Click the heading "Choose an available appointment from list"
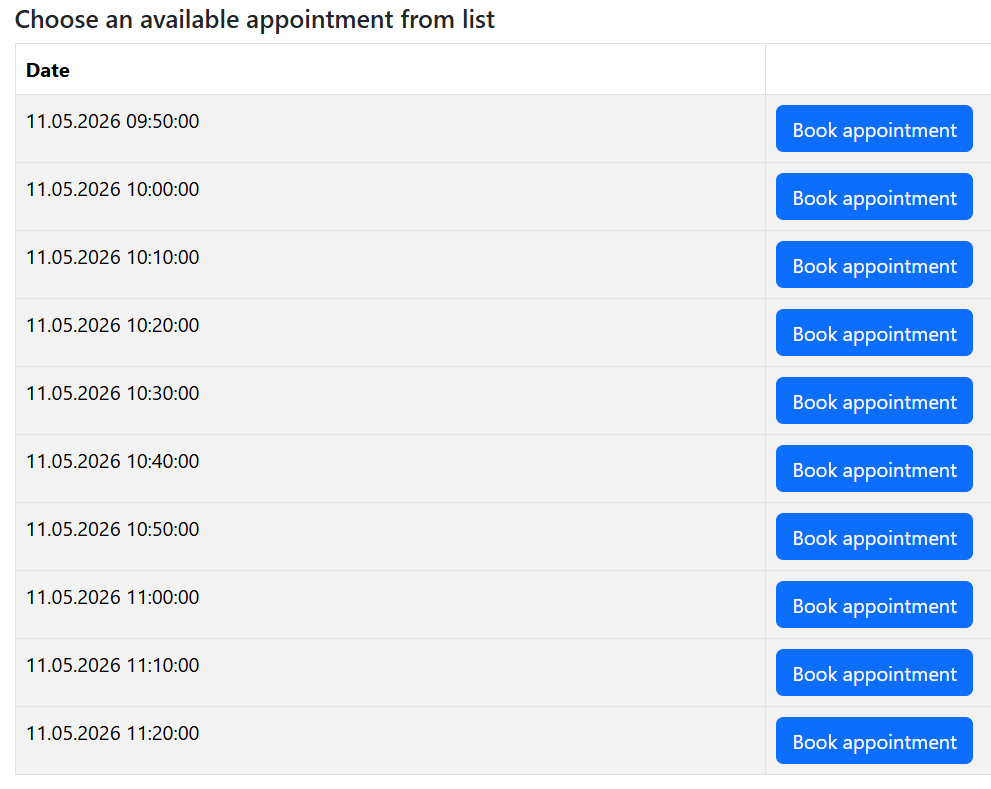 [x=255, y=19]
